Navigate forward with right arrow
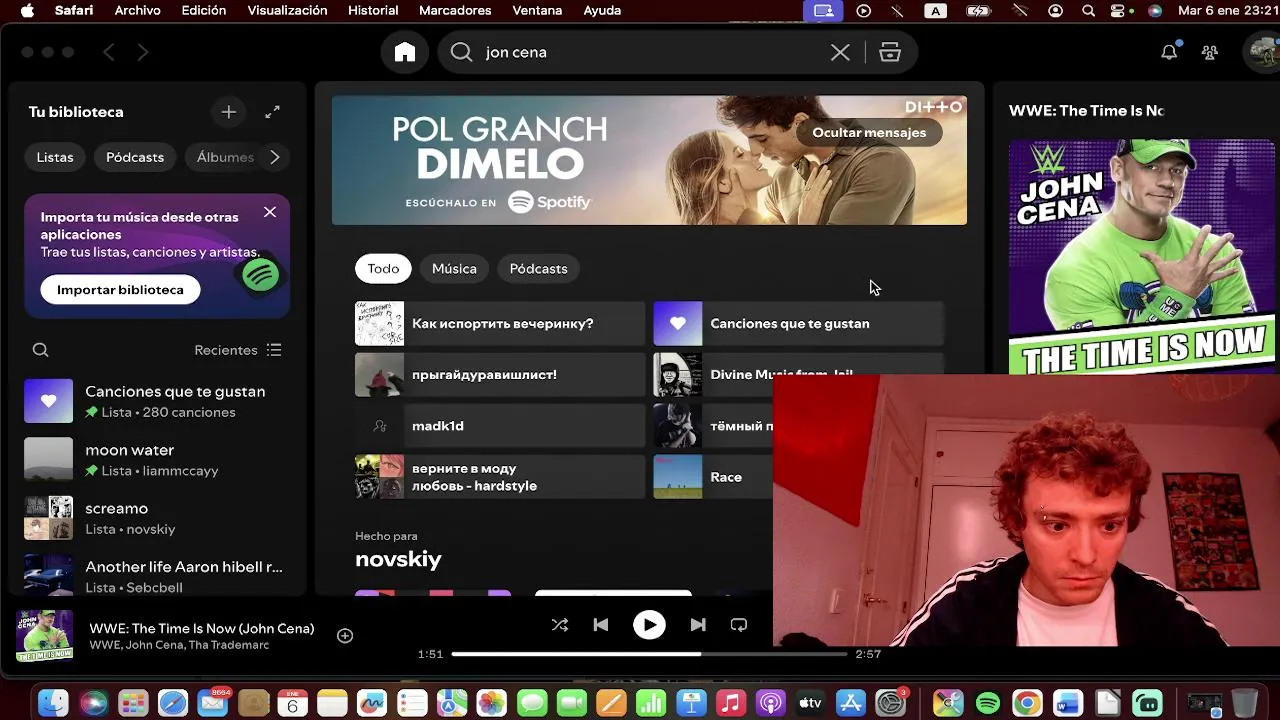Screen dimensions: 1280x720 click(x=143, y=52)
